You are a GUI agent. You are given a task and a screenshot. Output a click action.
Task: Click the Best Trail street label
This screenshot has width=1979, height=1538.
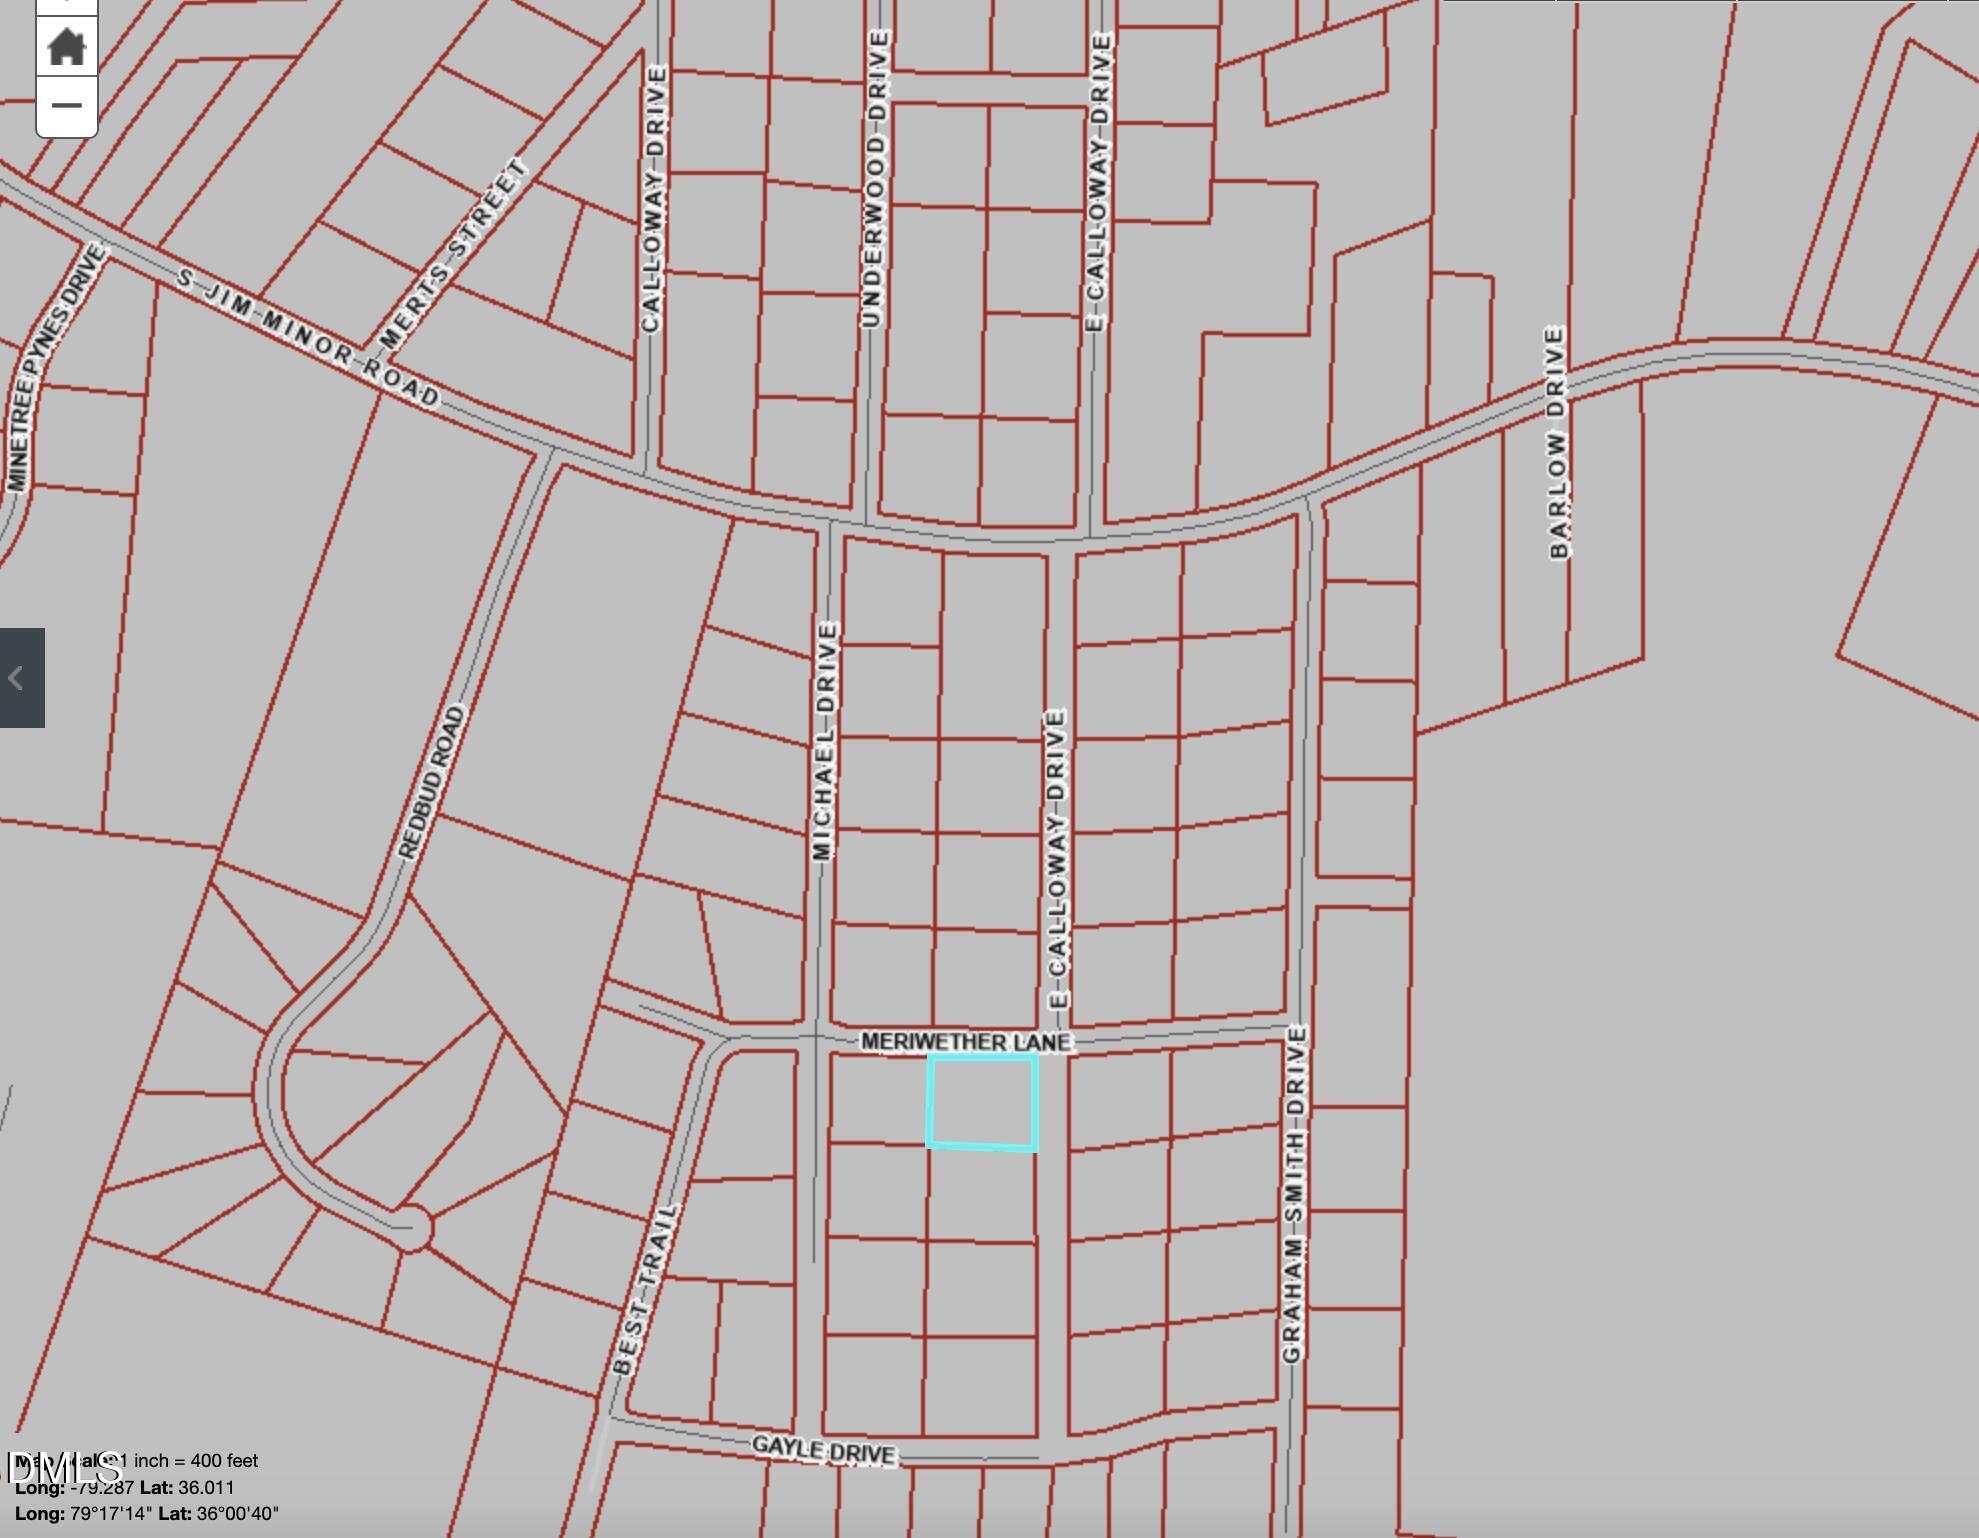(x=646, y=1290)
